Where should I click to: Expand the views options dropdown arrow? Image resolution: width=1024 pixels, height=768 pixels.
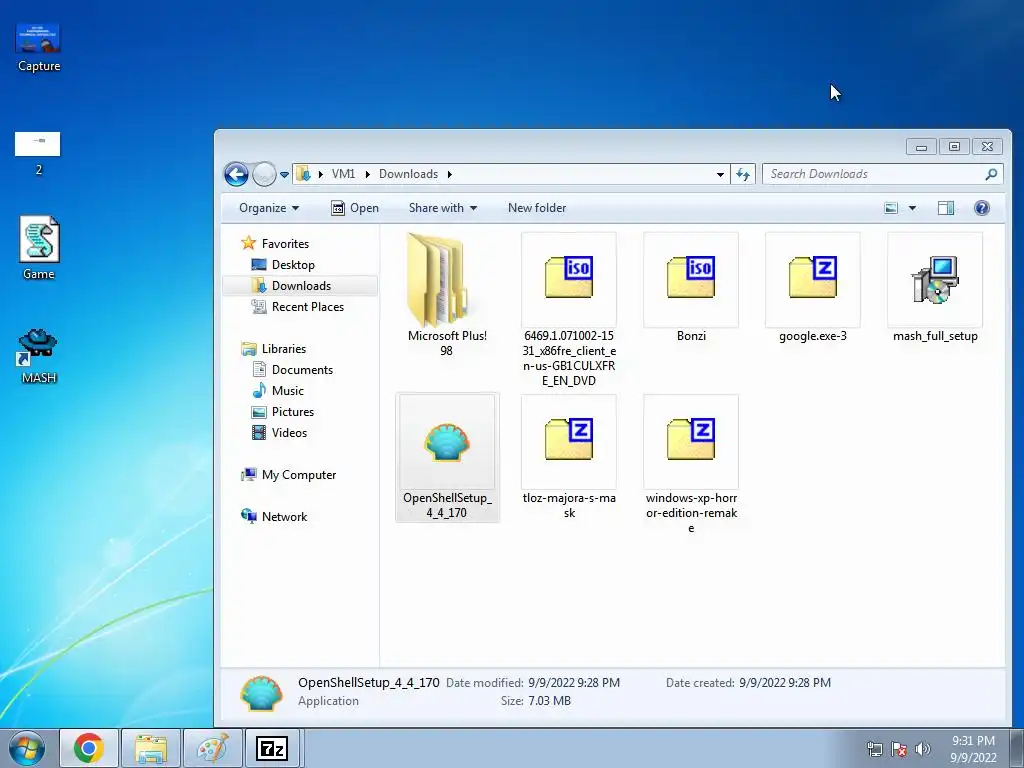click(x=912, y=208)
